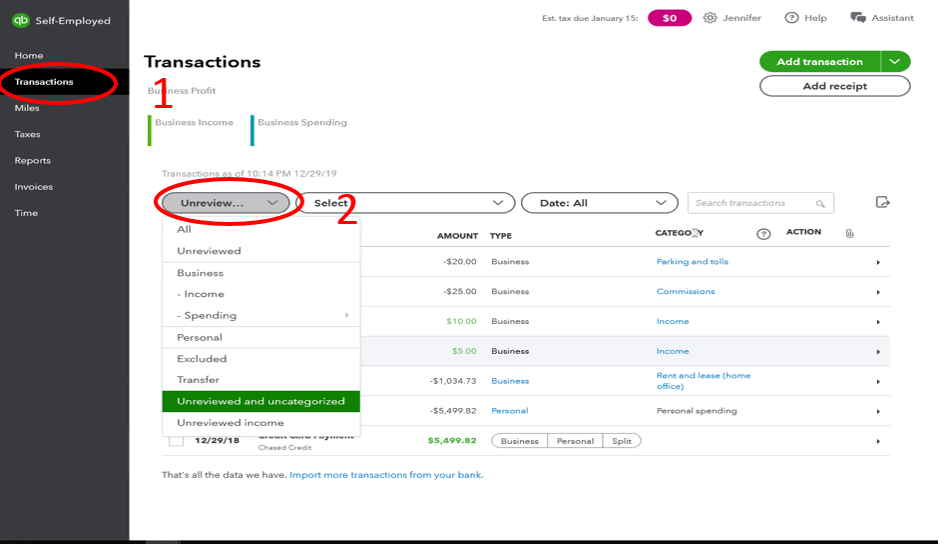The height and width of the screenshot is (547, 951).
Task: Click the attachment paperclip column icon
Action: click(850, 233)
